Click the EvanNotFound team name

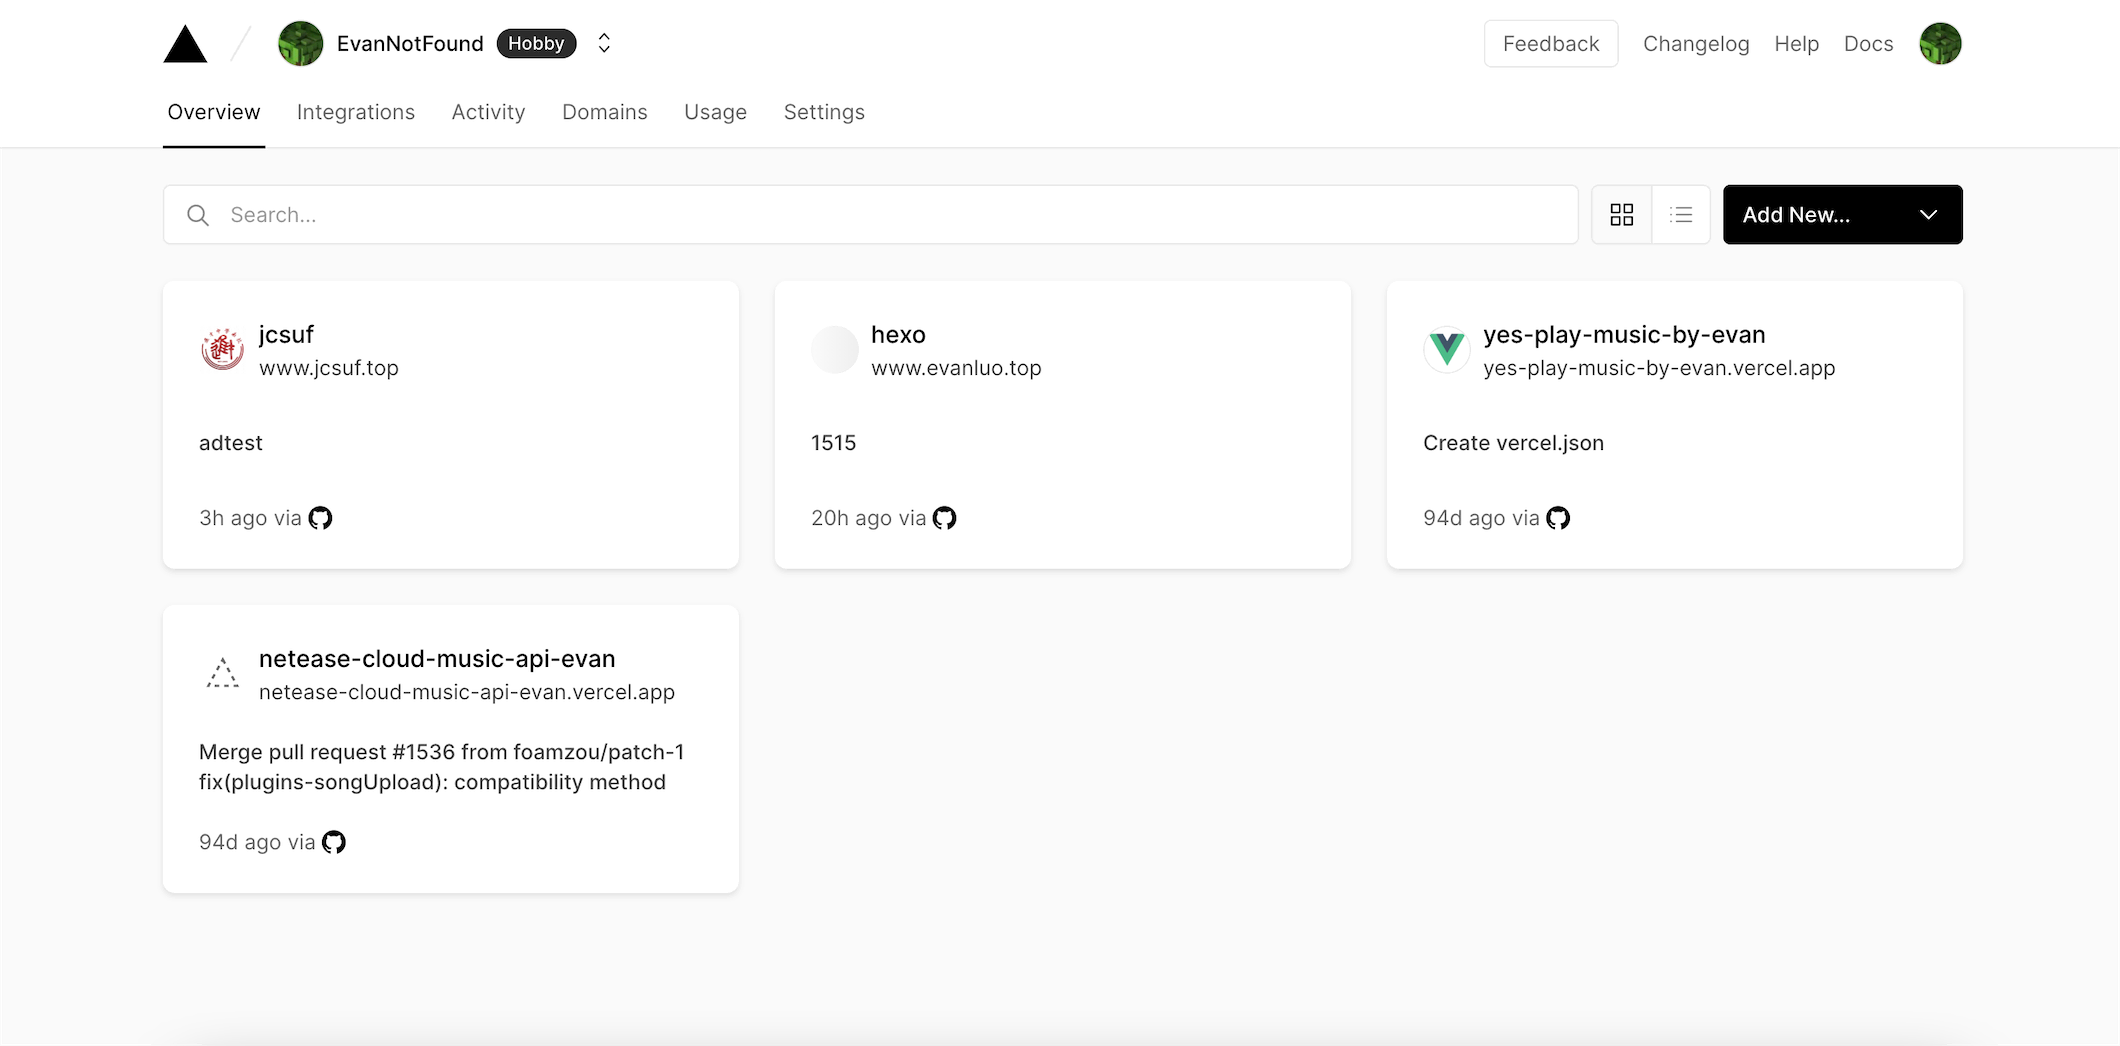click(410, 44)
